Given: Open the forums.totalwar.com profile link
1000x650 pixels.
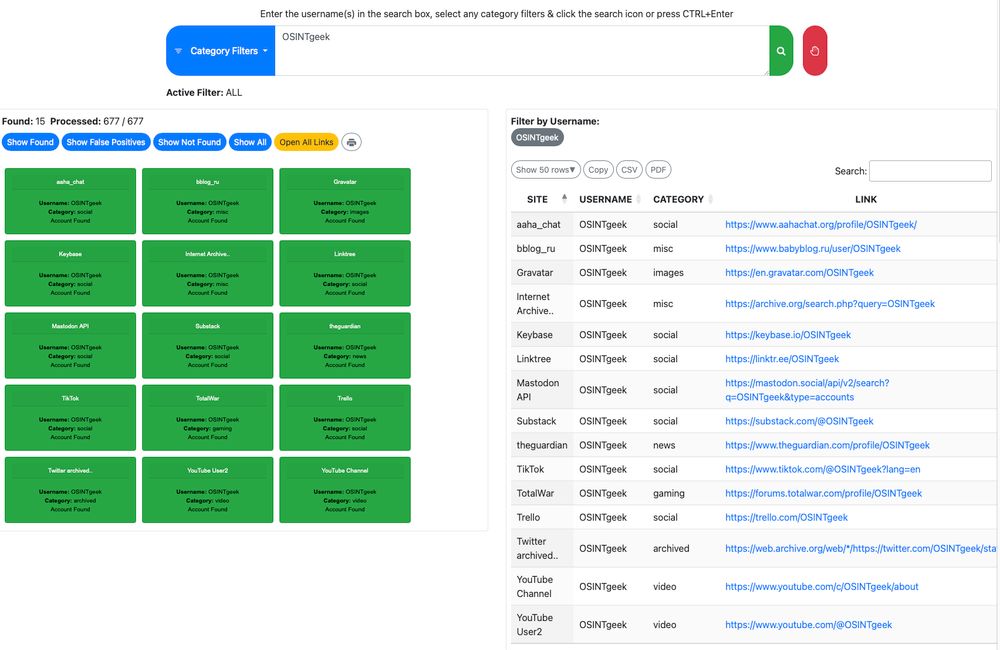Looking at the screenshot, I should [823, 494].
